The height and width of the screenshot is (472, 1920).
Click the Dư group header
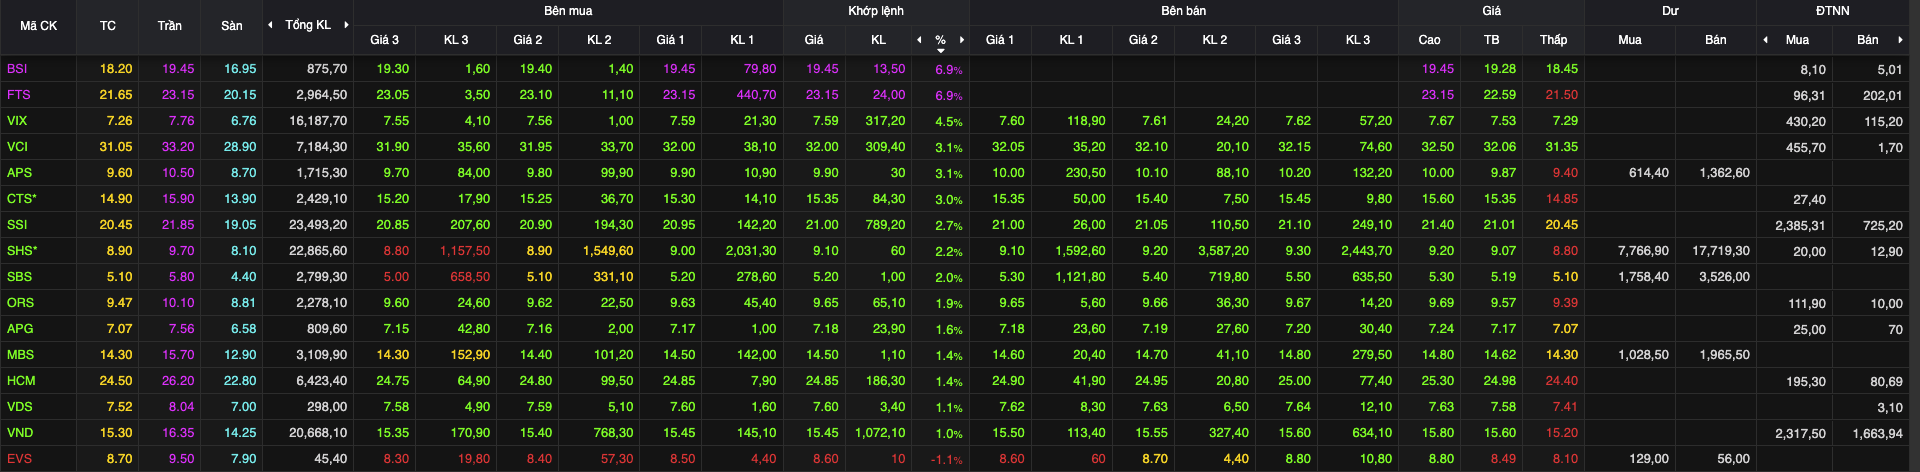1670,11
